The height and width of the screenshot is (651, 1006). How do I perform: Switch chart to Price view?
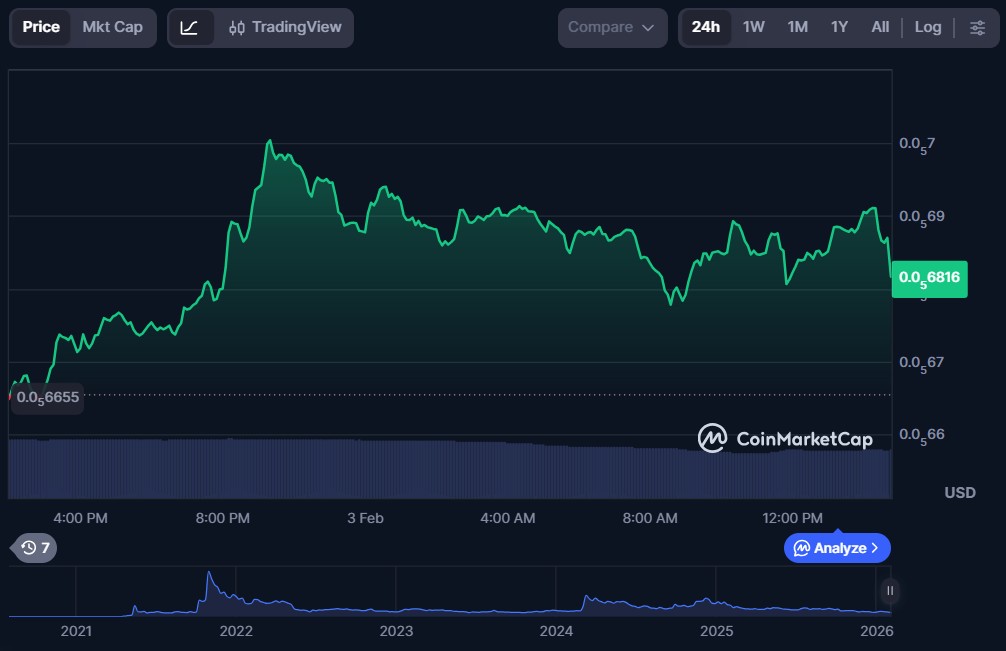(41, 27)
